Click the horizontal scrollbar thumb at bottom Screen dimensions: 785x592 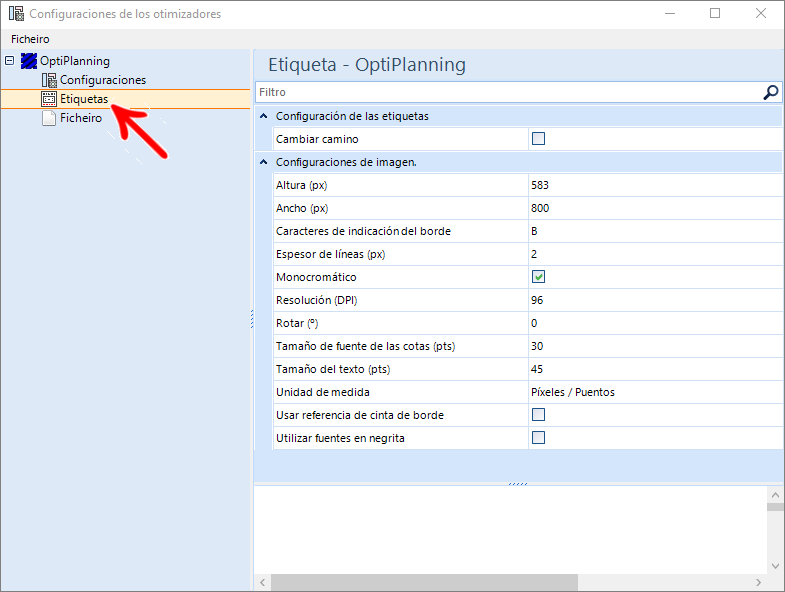click(x=425, y=582)
